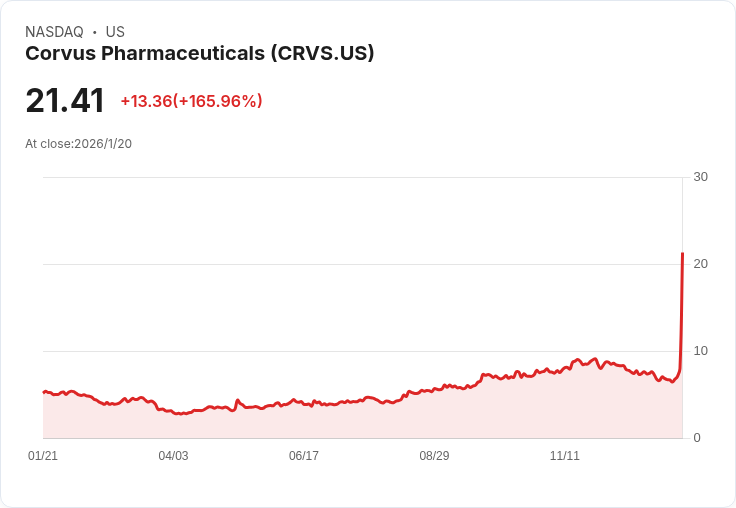736x508 pixels.
Task: Open the Corvus Pharmaceuticals (CRVS.US) title
Action: point(200,54)
